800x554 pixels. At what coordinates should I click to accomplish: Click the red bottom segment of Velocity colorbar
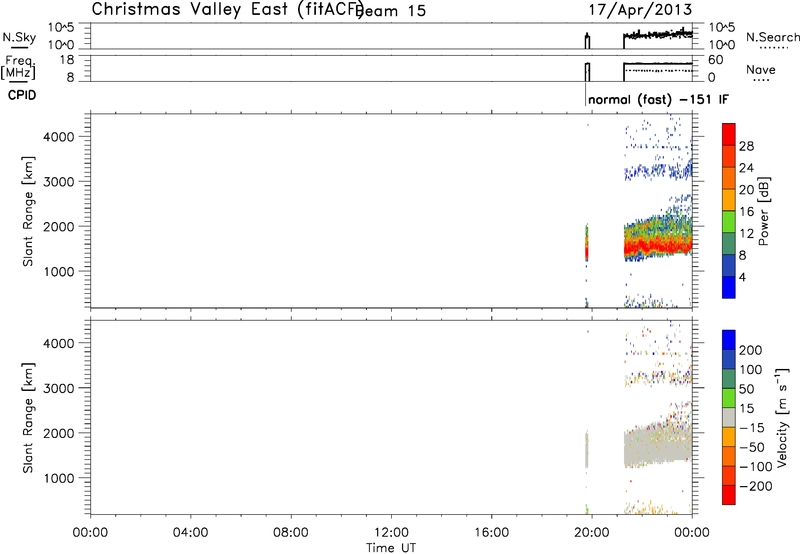729,495
